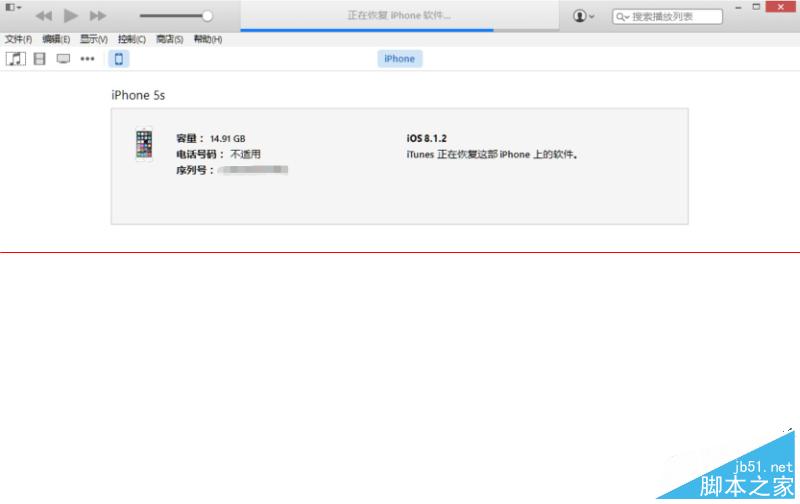This screenshot has width=800, height=504.
Task: Open the 帮助(H) menu
Action: 208,39
